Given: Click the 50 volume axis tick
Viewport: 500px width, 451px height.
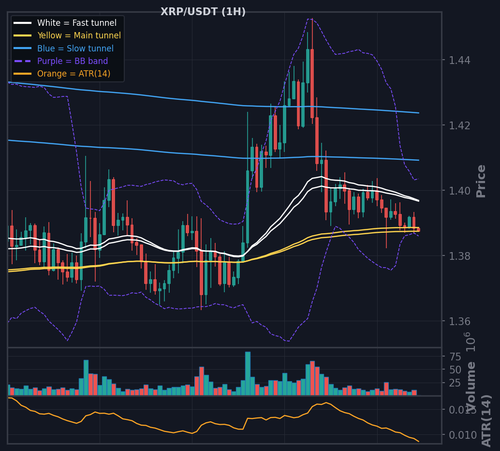Looking at the screenshot, I should point(455,370).
